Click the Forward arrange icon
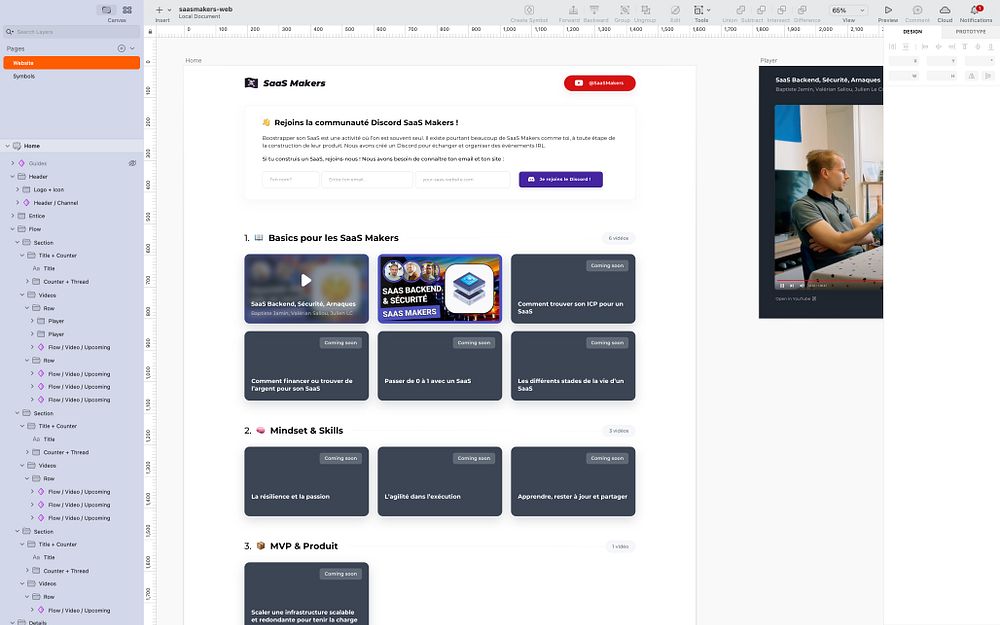Image resolution: width=1000 pixels, height=625 pixels. (573, 10)
